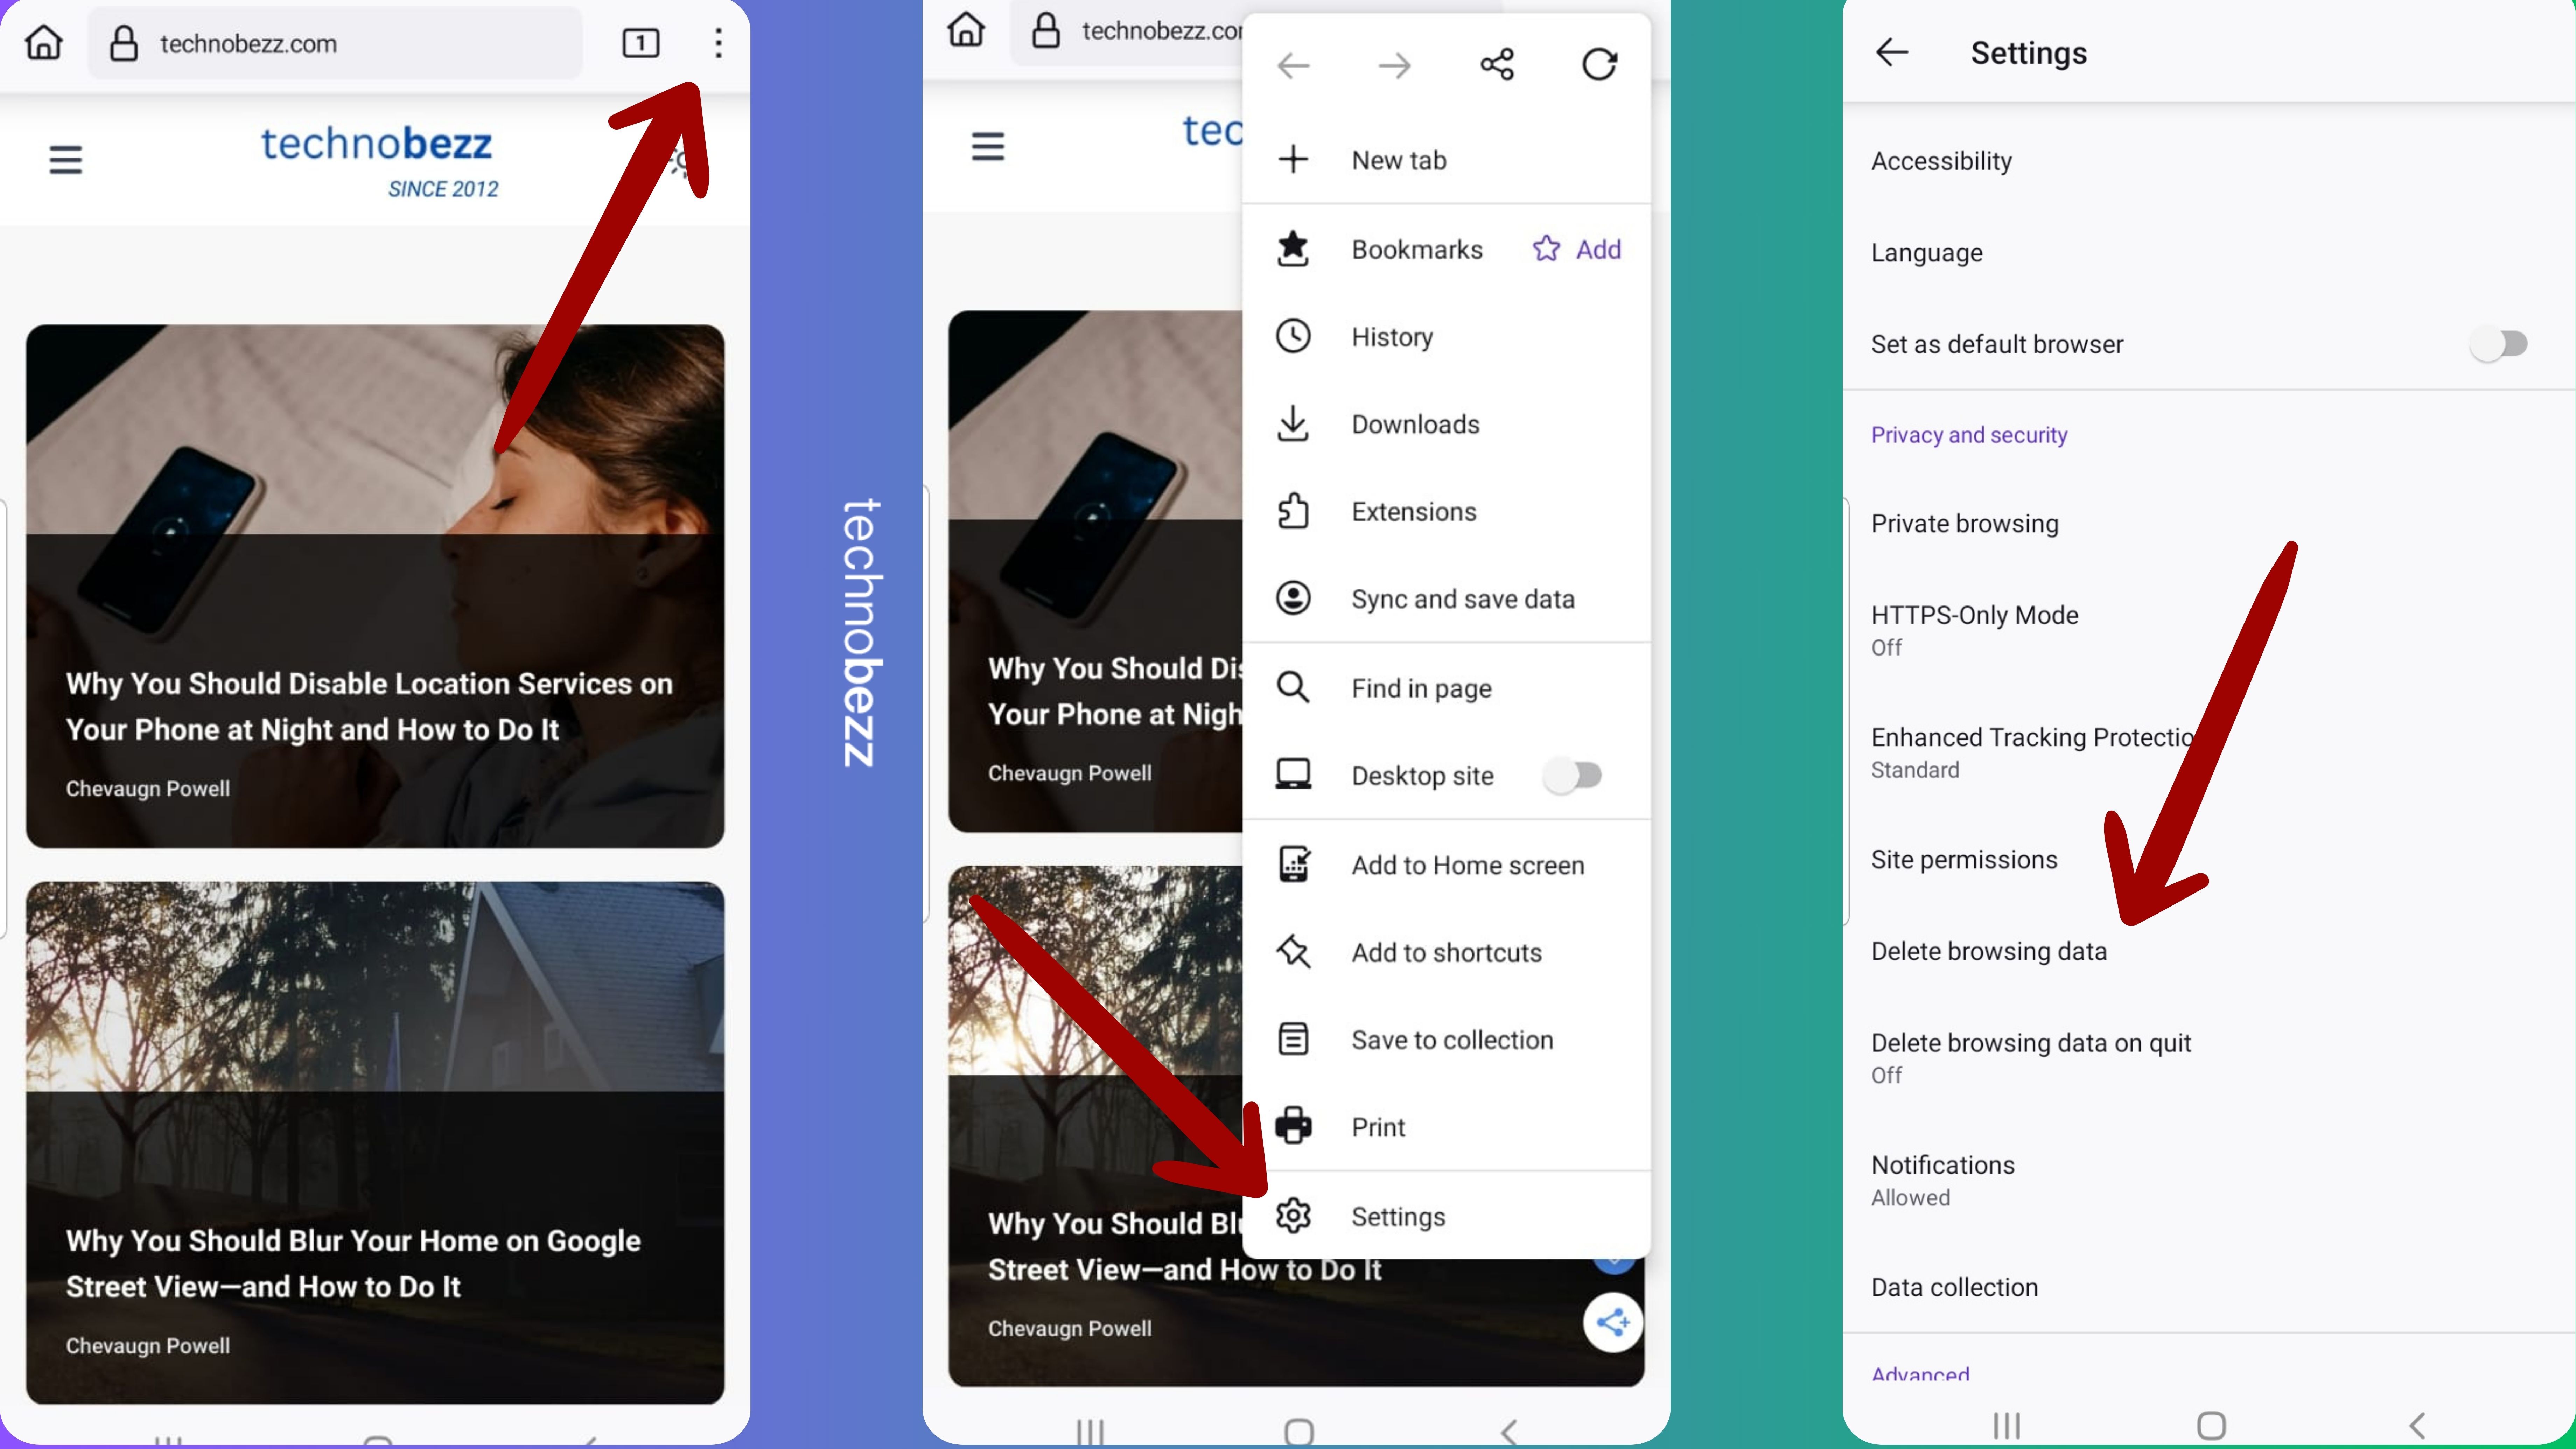The width and height of the screenshot is (2576, 1449).
Task: Reload the page from the menu
Action: 1599,65
